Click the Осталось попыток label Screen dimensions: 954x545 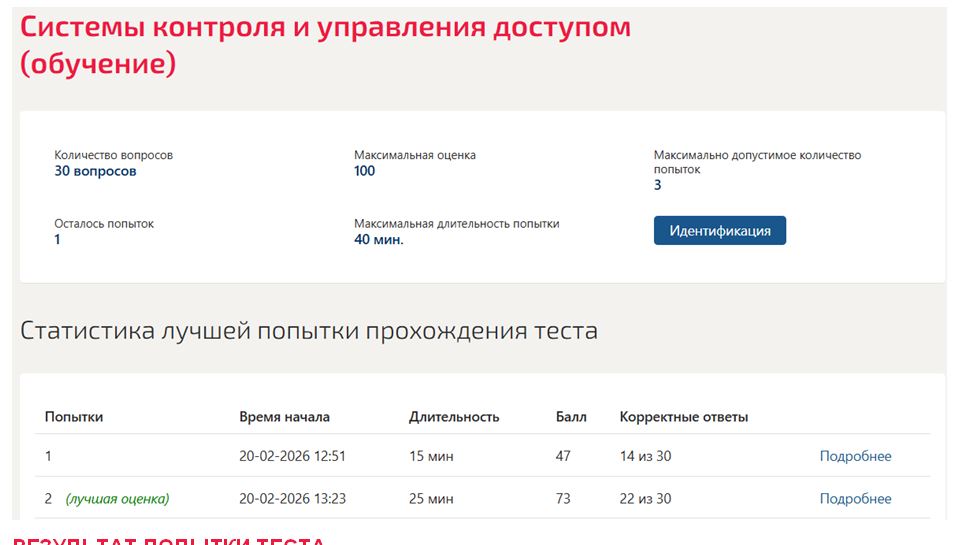pos(104,224)
